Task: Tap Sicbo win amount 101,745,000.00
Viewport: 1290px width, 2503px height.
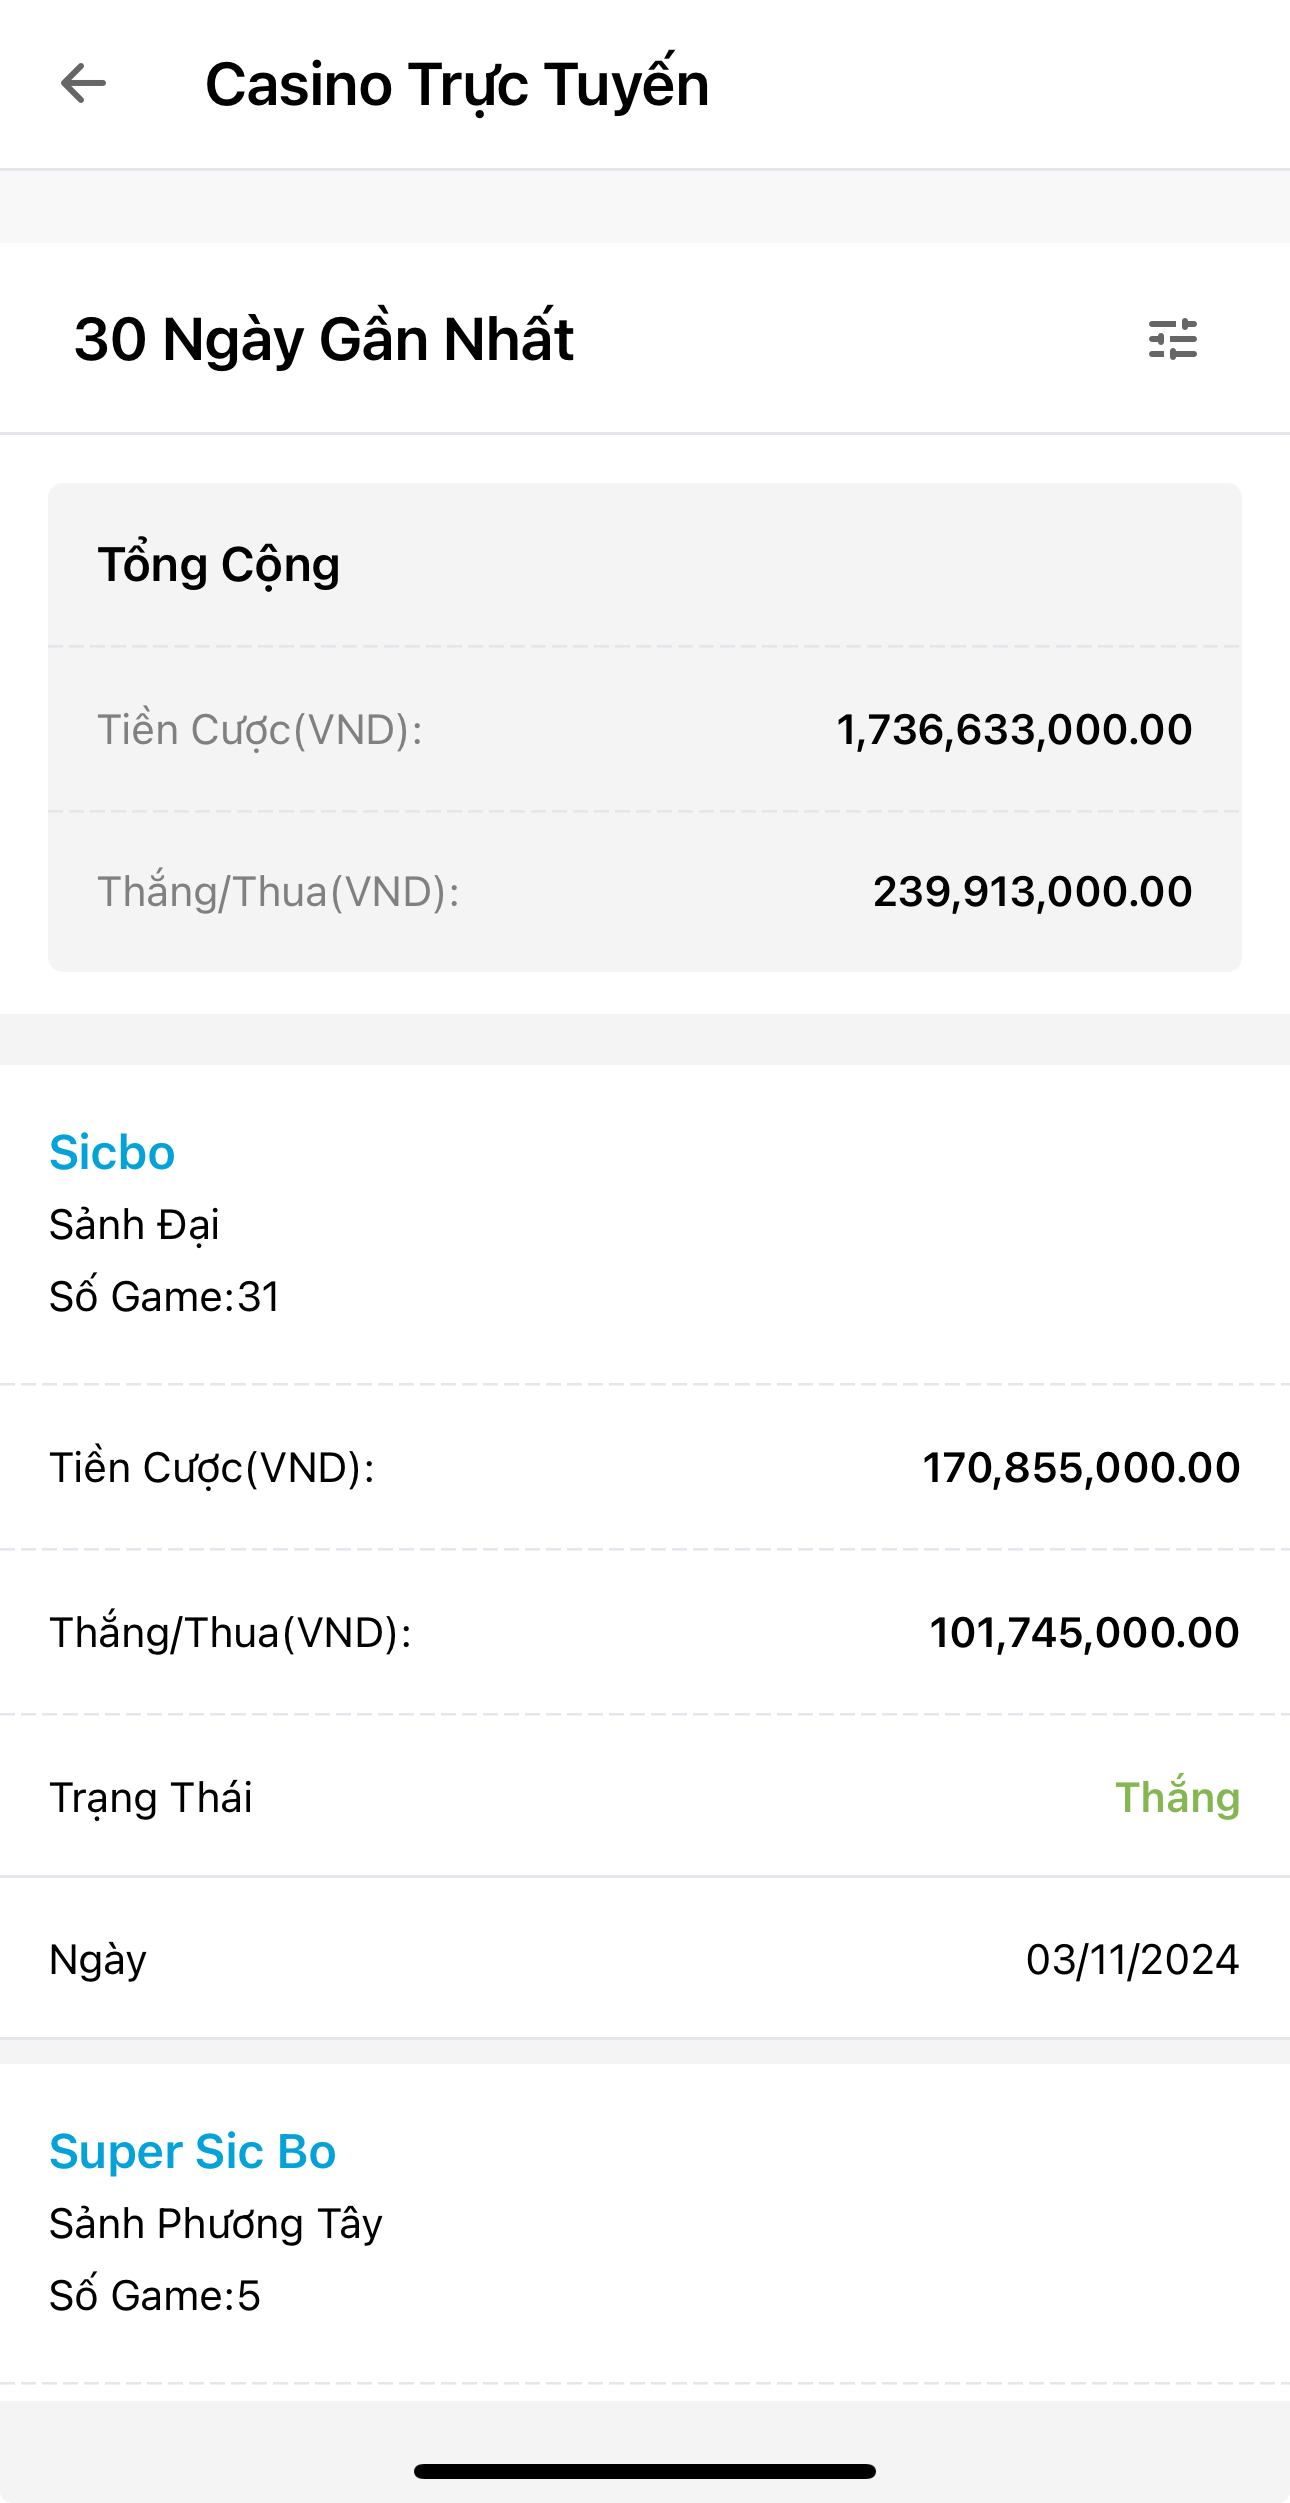Action: tap(1084, 1633)
